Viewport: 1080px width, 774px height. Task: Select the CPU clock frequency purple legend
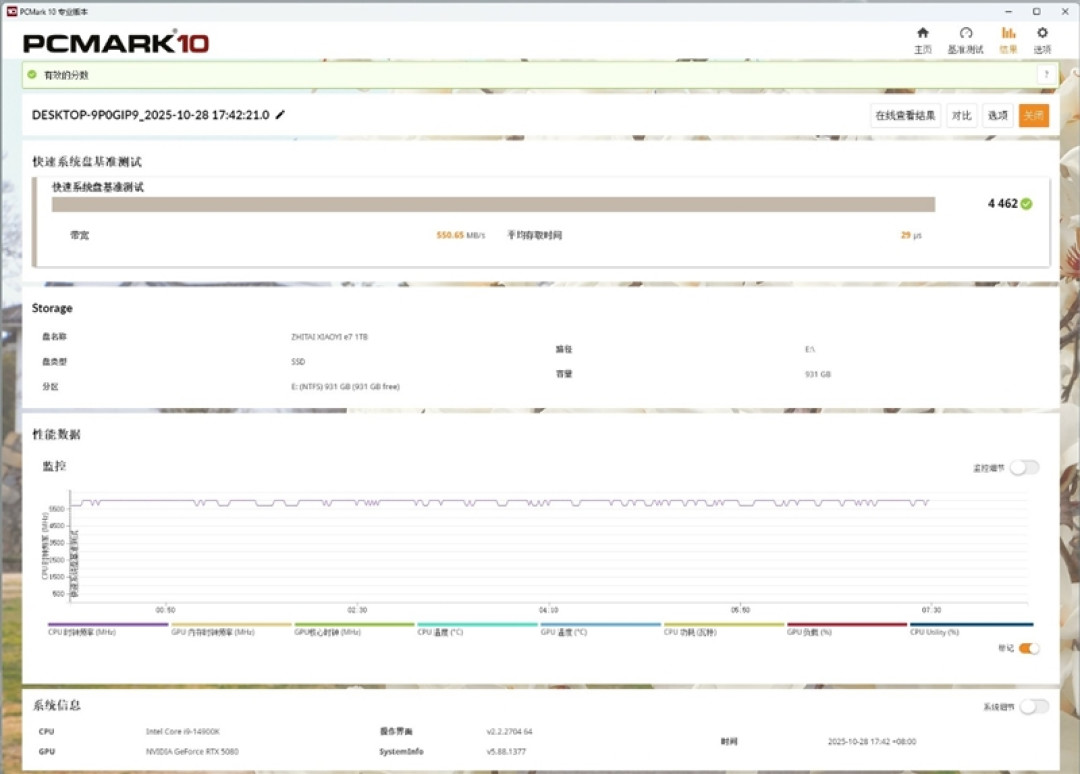[x=107, y=629]
